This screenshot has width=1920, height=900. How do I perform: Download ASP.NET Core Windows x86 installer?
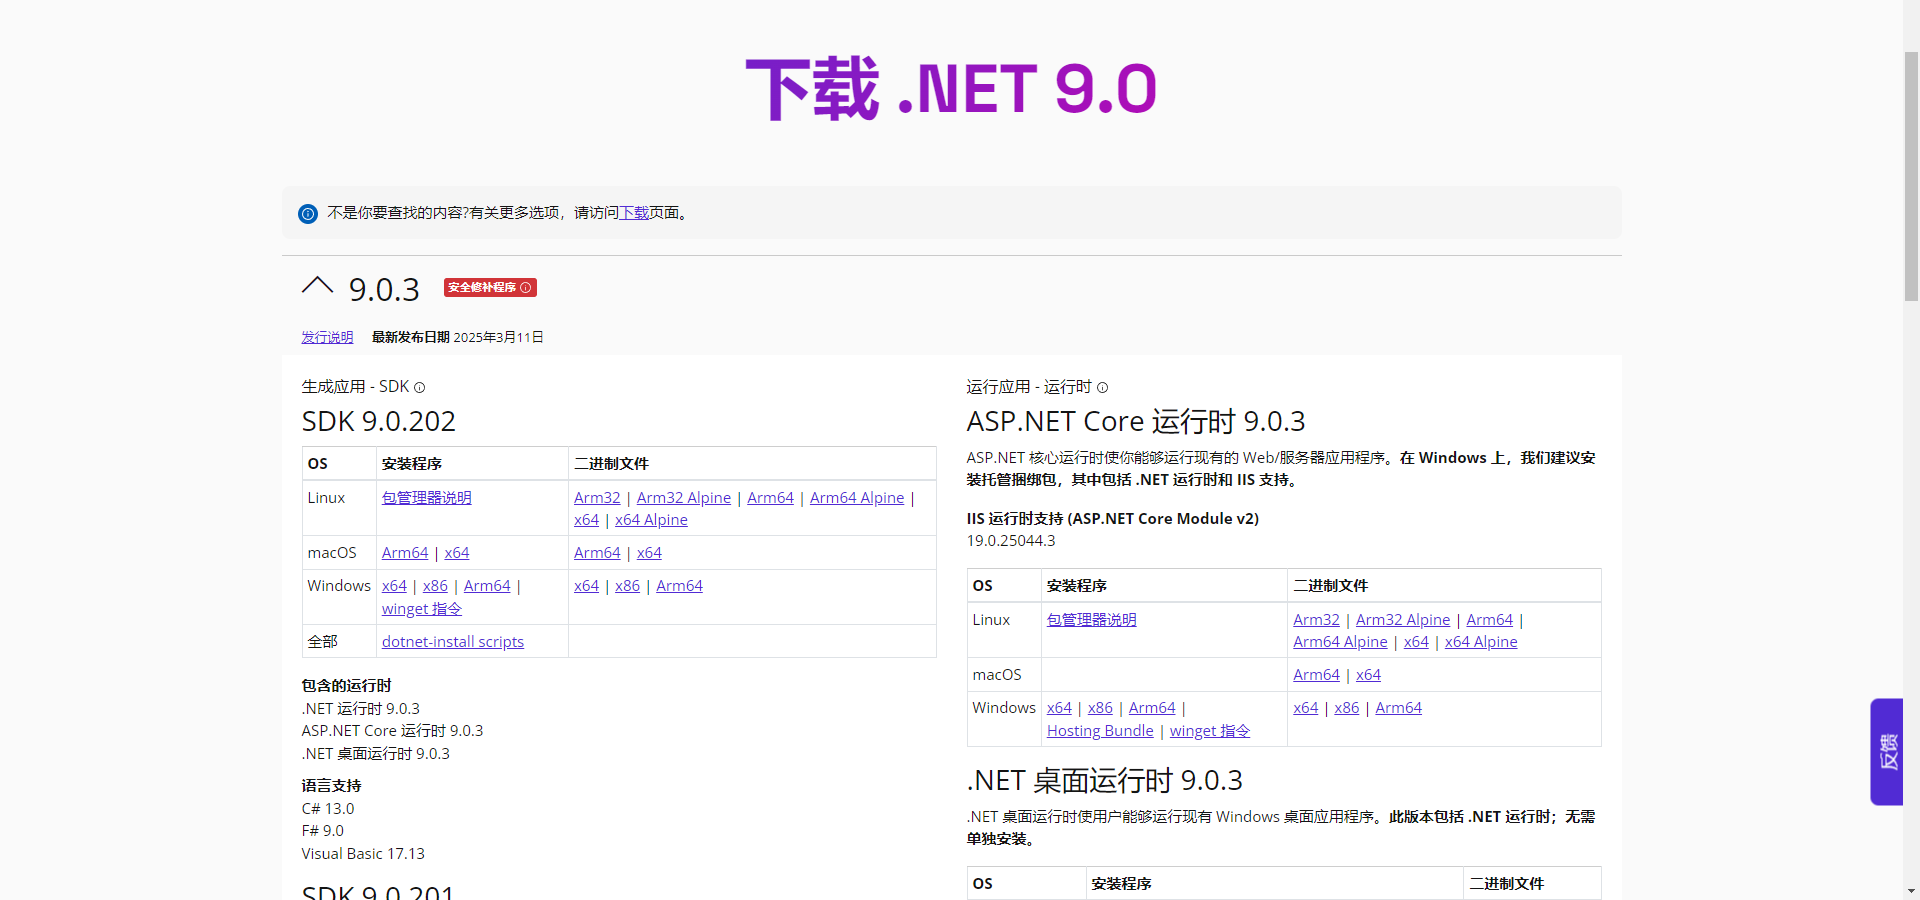pyautogui.click(x=1100, y=708)
